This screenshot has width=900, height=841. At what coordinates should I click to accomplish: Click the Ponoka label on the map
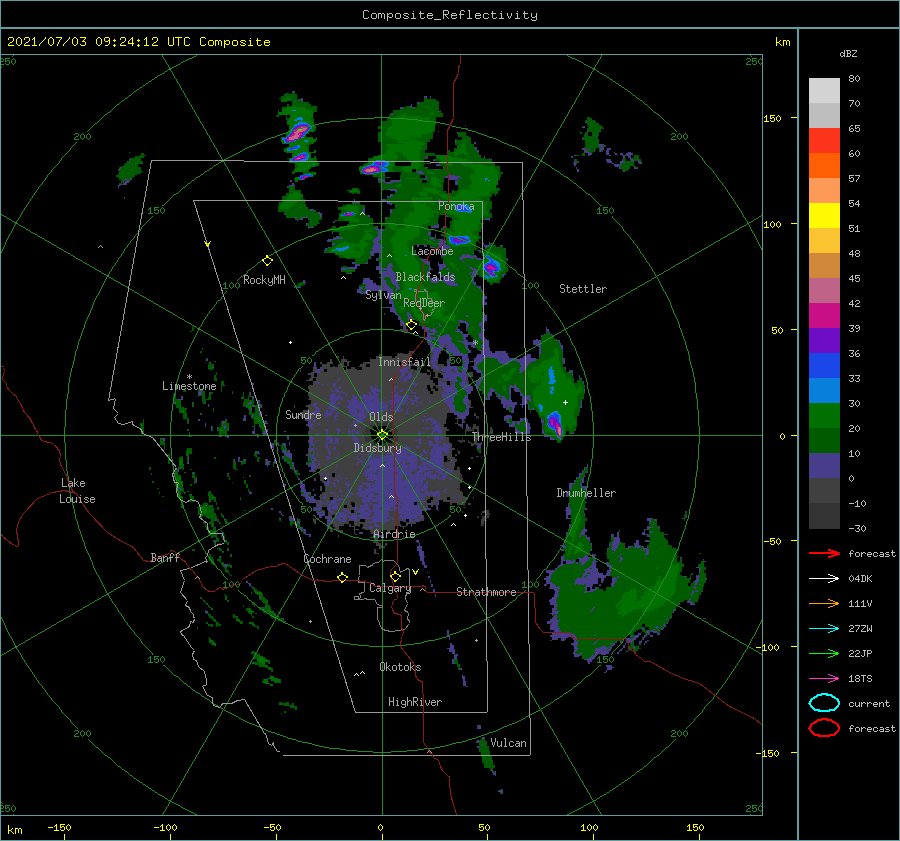(x=456, y=206)
